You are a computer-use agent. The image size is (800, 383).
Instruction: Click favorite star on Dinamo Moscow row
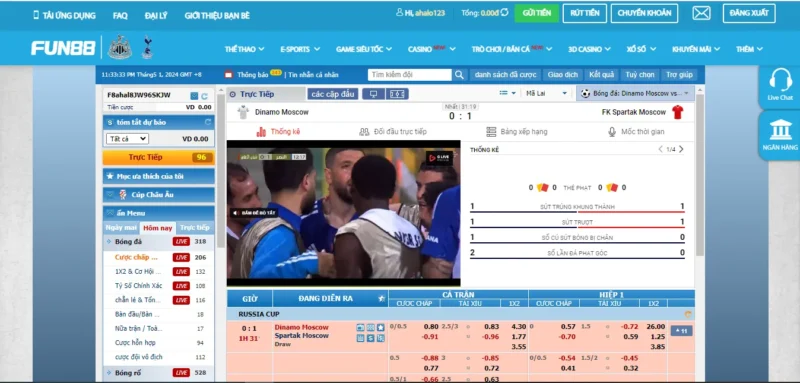380,327
